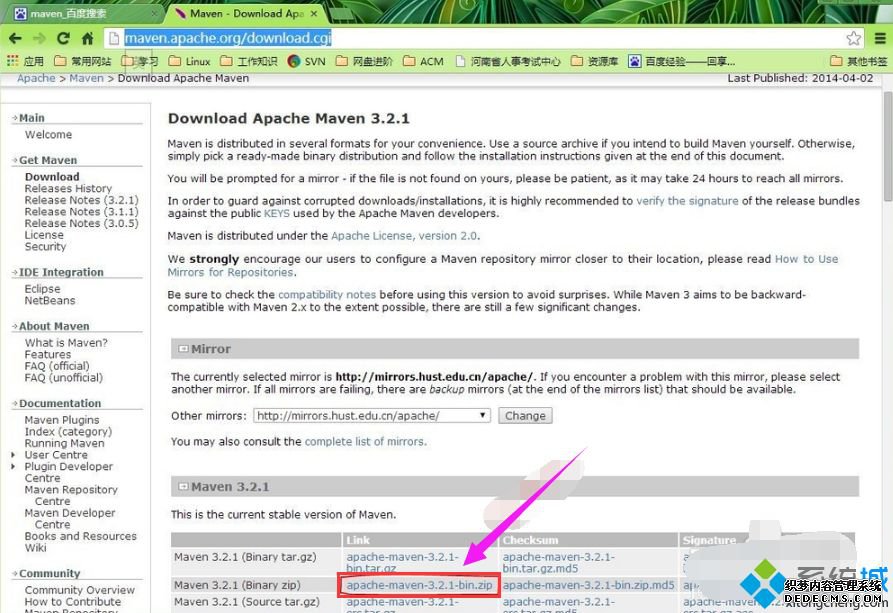Click the address bar URL field
This screenshot has height=613, width=893.
(x=480, y=38)
